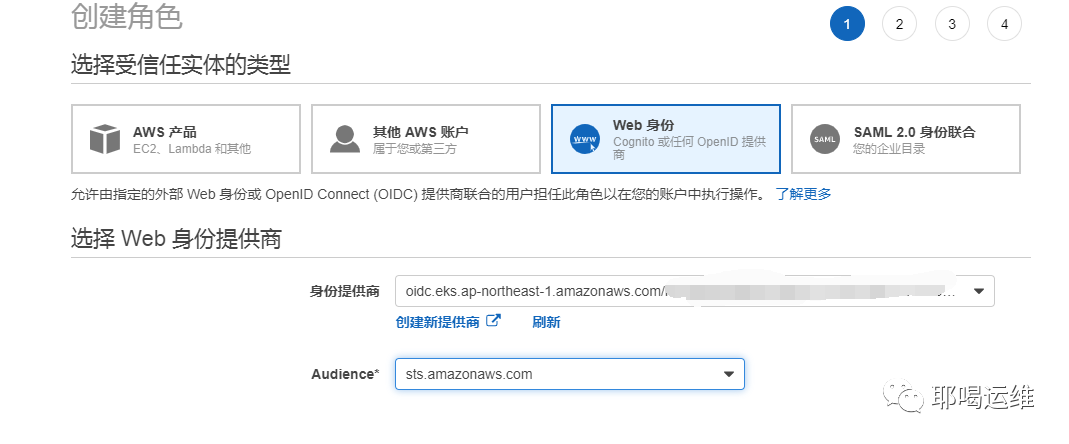Go to wizard step 2 circle
1069x444 pixels.
899,25
